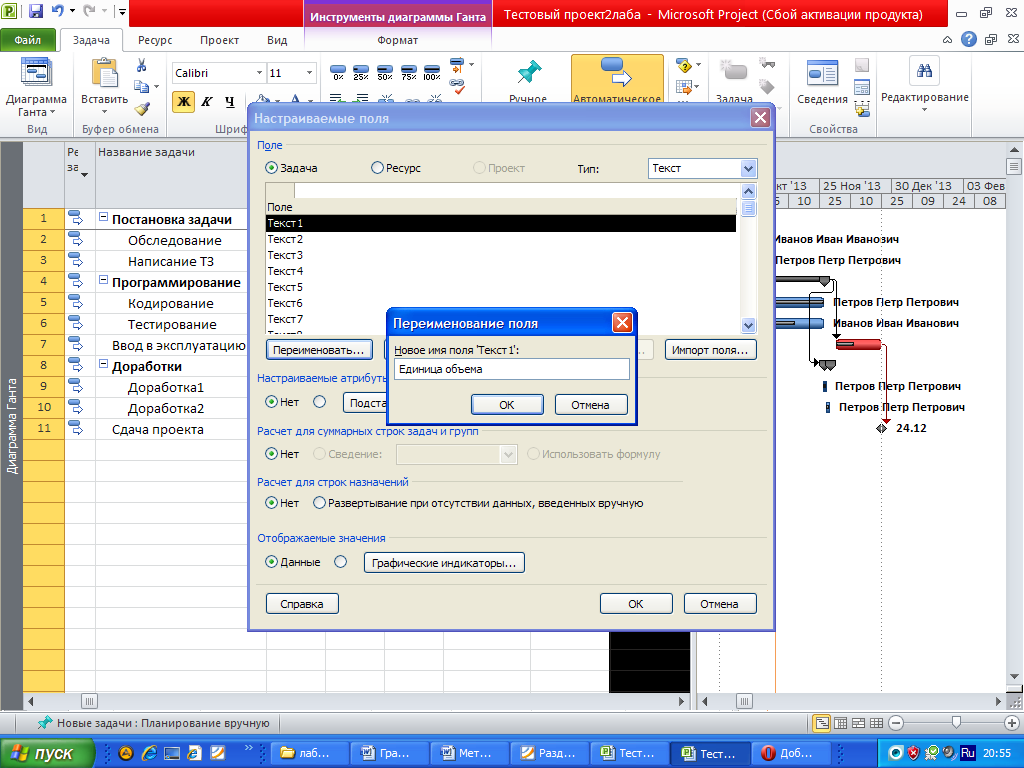Image resolution: width=1024 pixels, height=768 pixels.
Task: Open the Редактирование dropdown arrow
Action: pyautogui.click(x=924, y=109)
